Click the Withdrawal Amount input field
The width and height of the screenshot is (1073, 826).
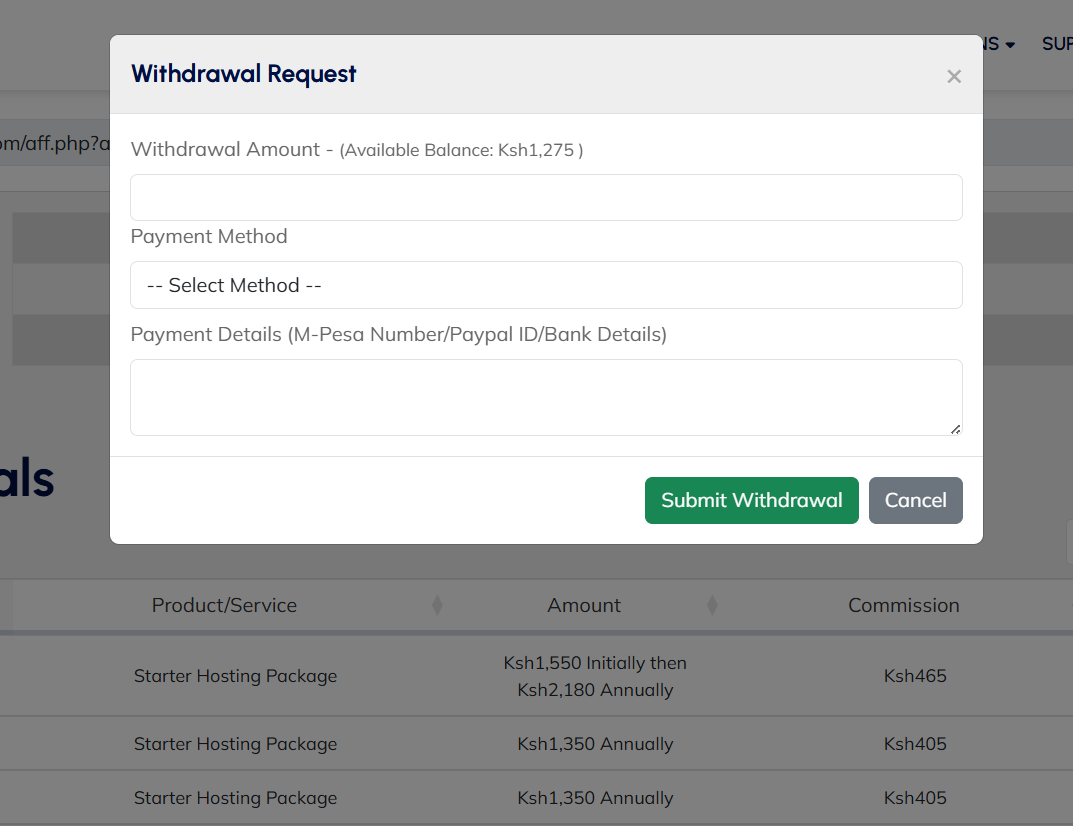[x=546, y=197]
